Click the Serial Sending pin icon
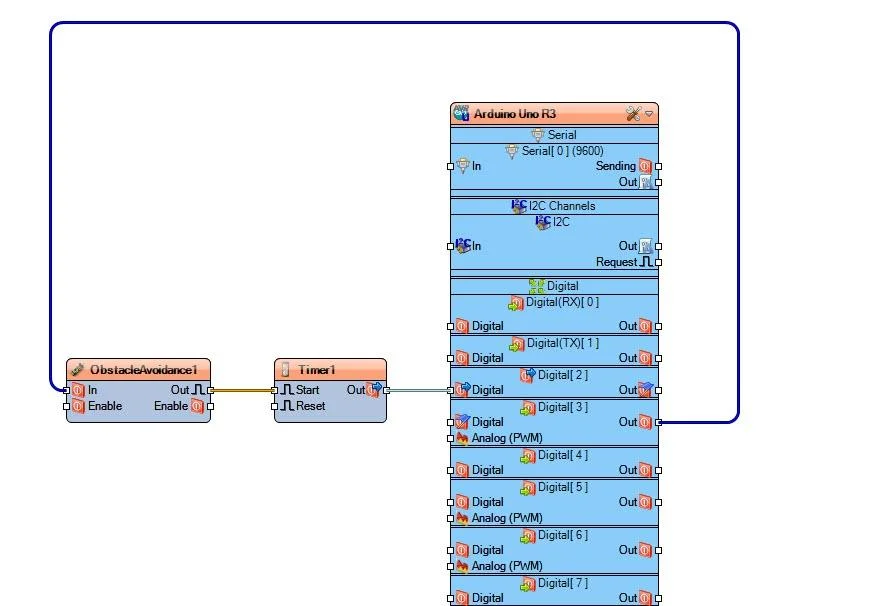The width and height of the screenshot is (881, 606). pos(645,166)
